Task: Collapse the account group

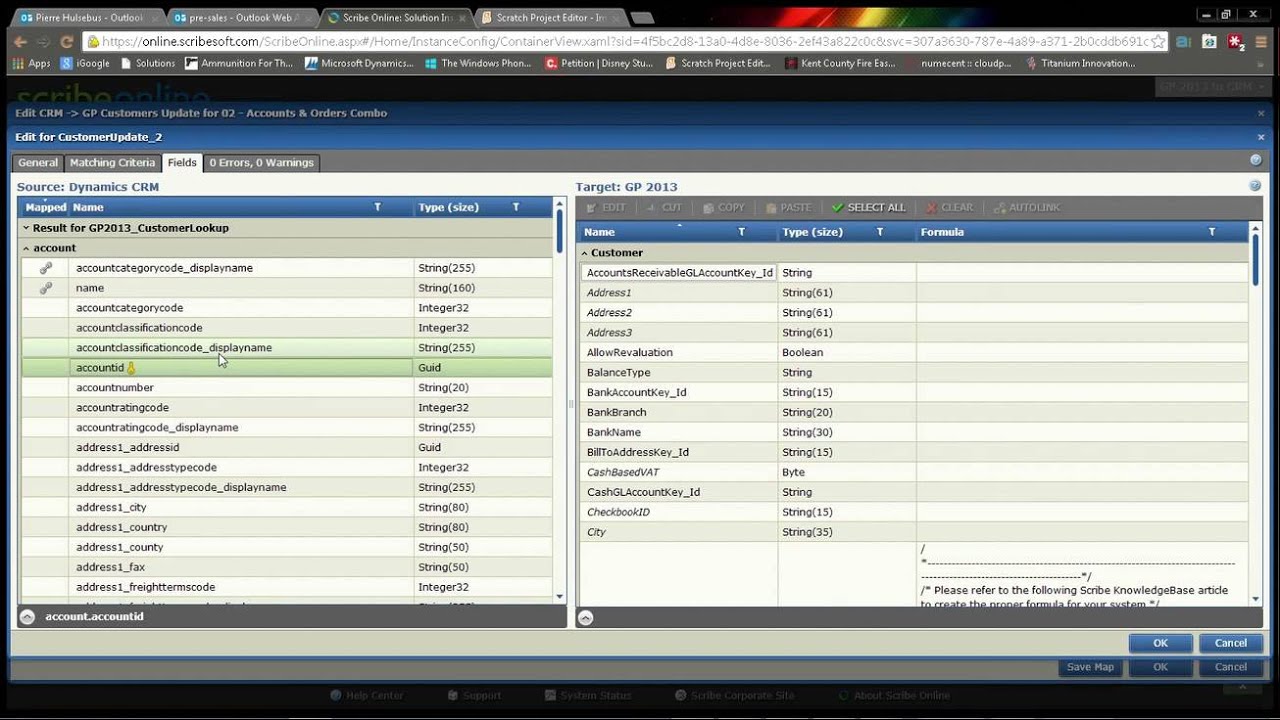Action: coord(27,248)
